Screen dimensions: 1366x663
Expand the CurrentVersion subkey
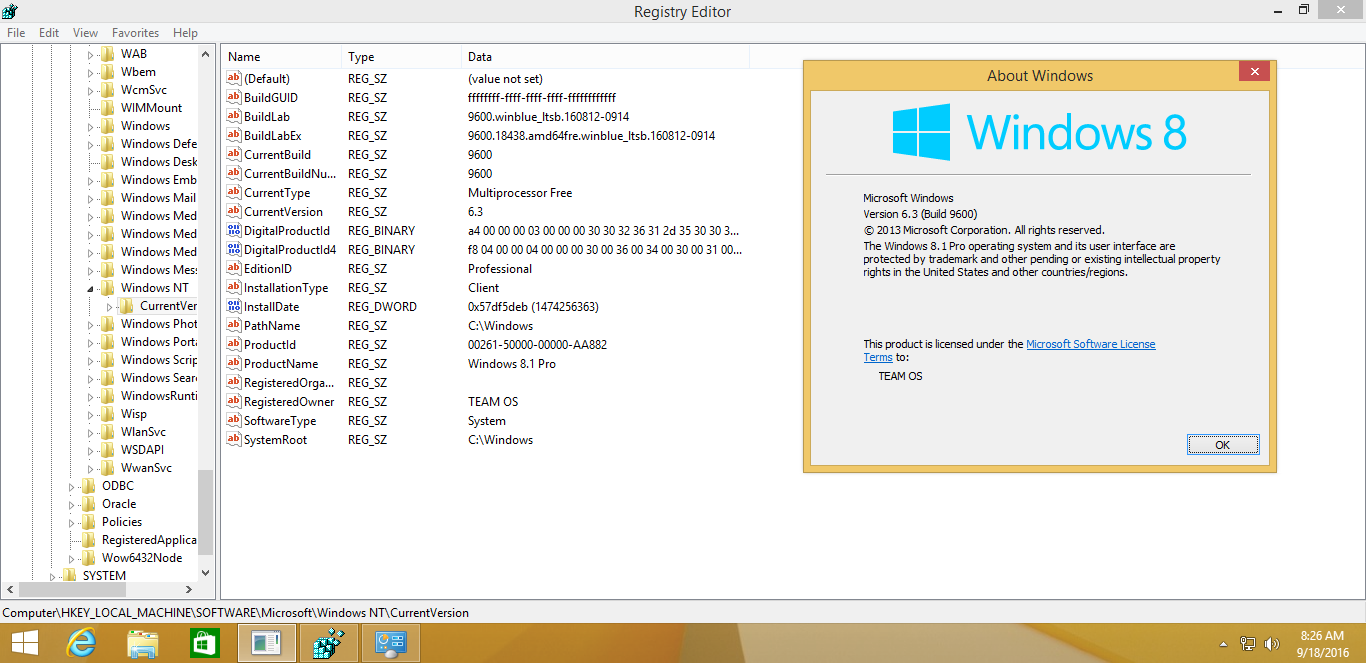coord(109,306)
